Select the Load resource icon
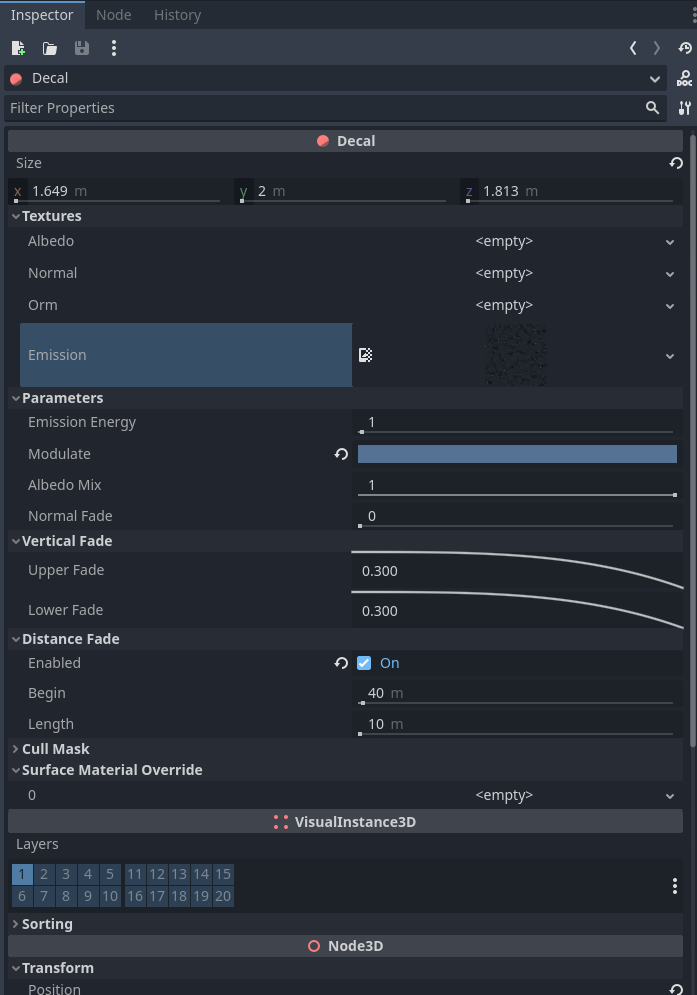697x995 pixels. (x=49, y=47)
